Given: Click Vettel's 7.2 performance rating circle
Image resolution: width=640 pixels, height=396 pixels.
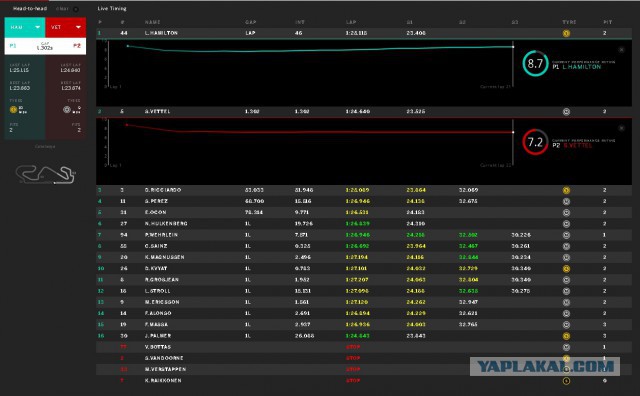Looking at the screenshot, I should [535, 142].
